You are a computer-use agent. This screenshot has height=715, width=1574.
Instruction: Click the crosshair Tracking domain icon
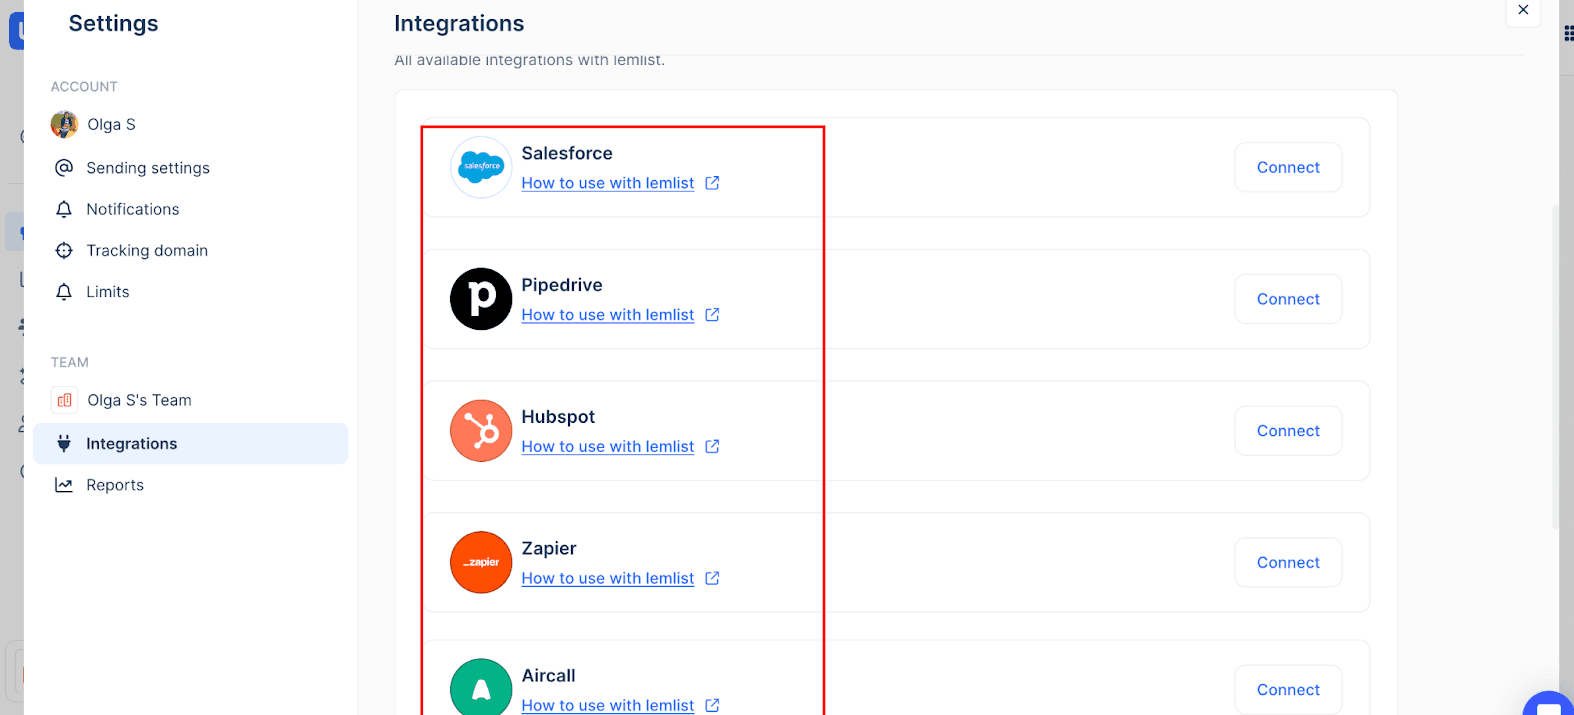64,250
